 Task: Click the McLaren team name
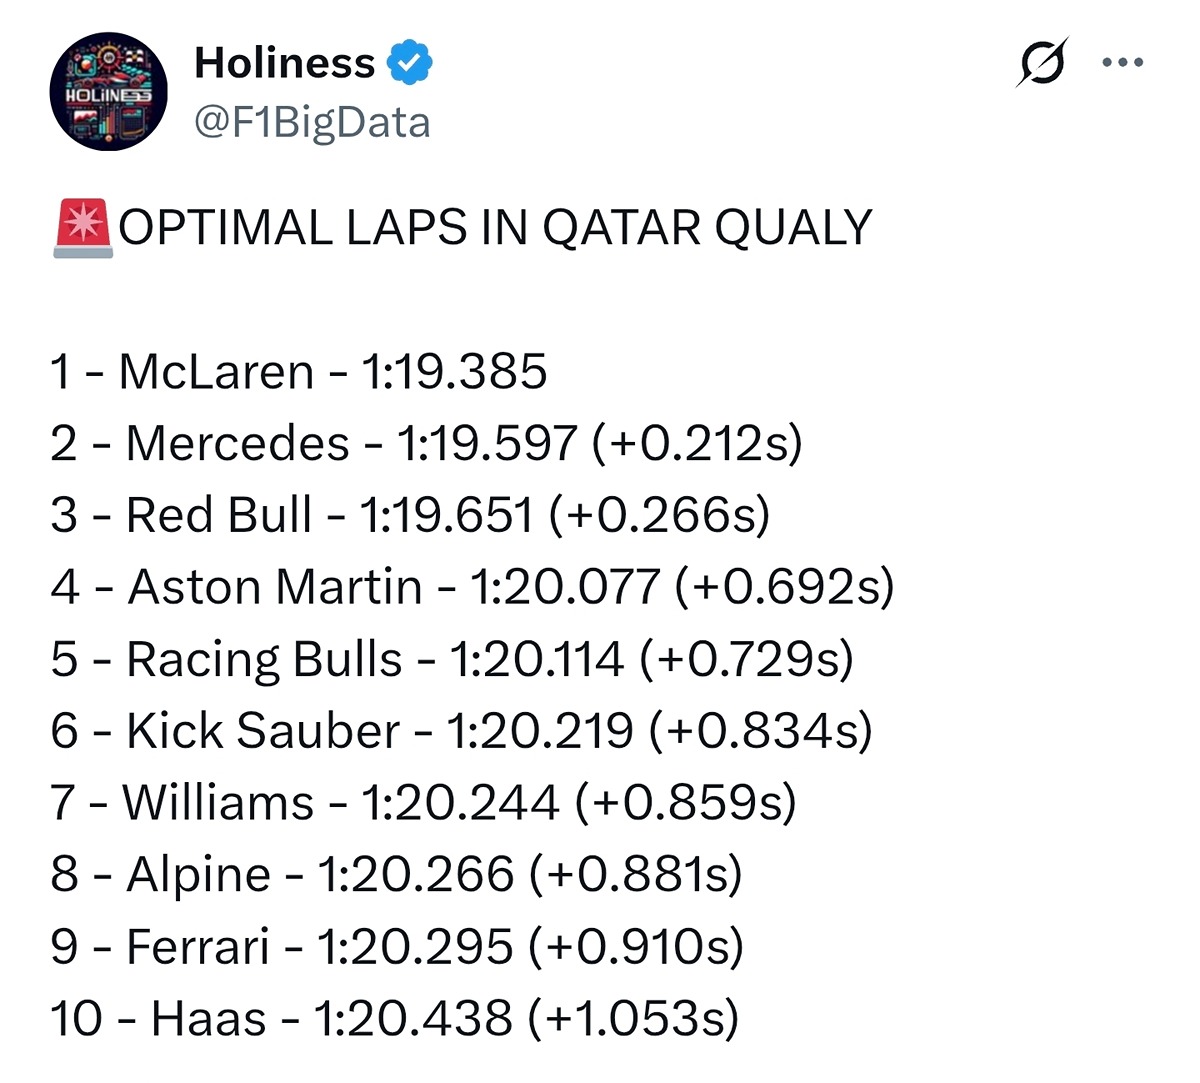(x=216, y=372)
